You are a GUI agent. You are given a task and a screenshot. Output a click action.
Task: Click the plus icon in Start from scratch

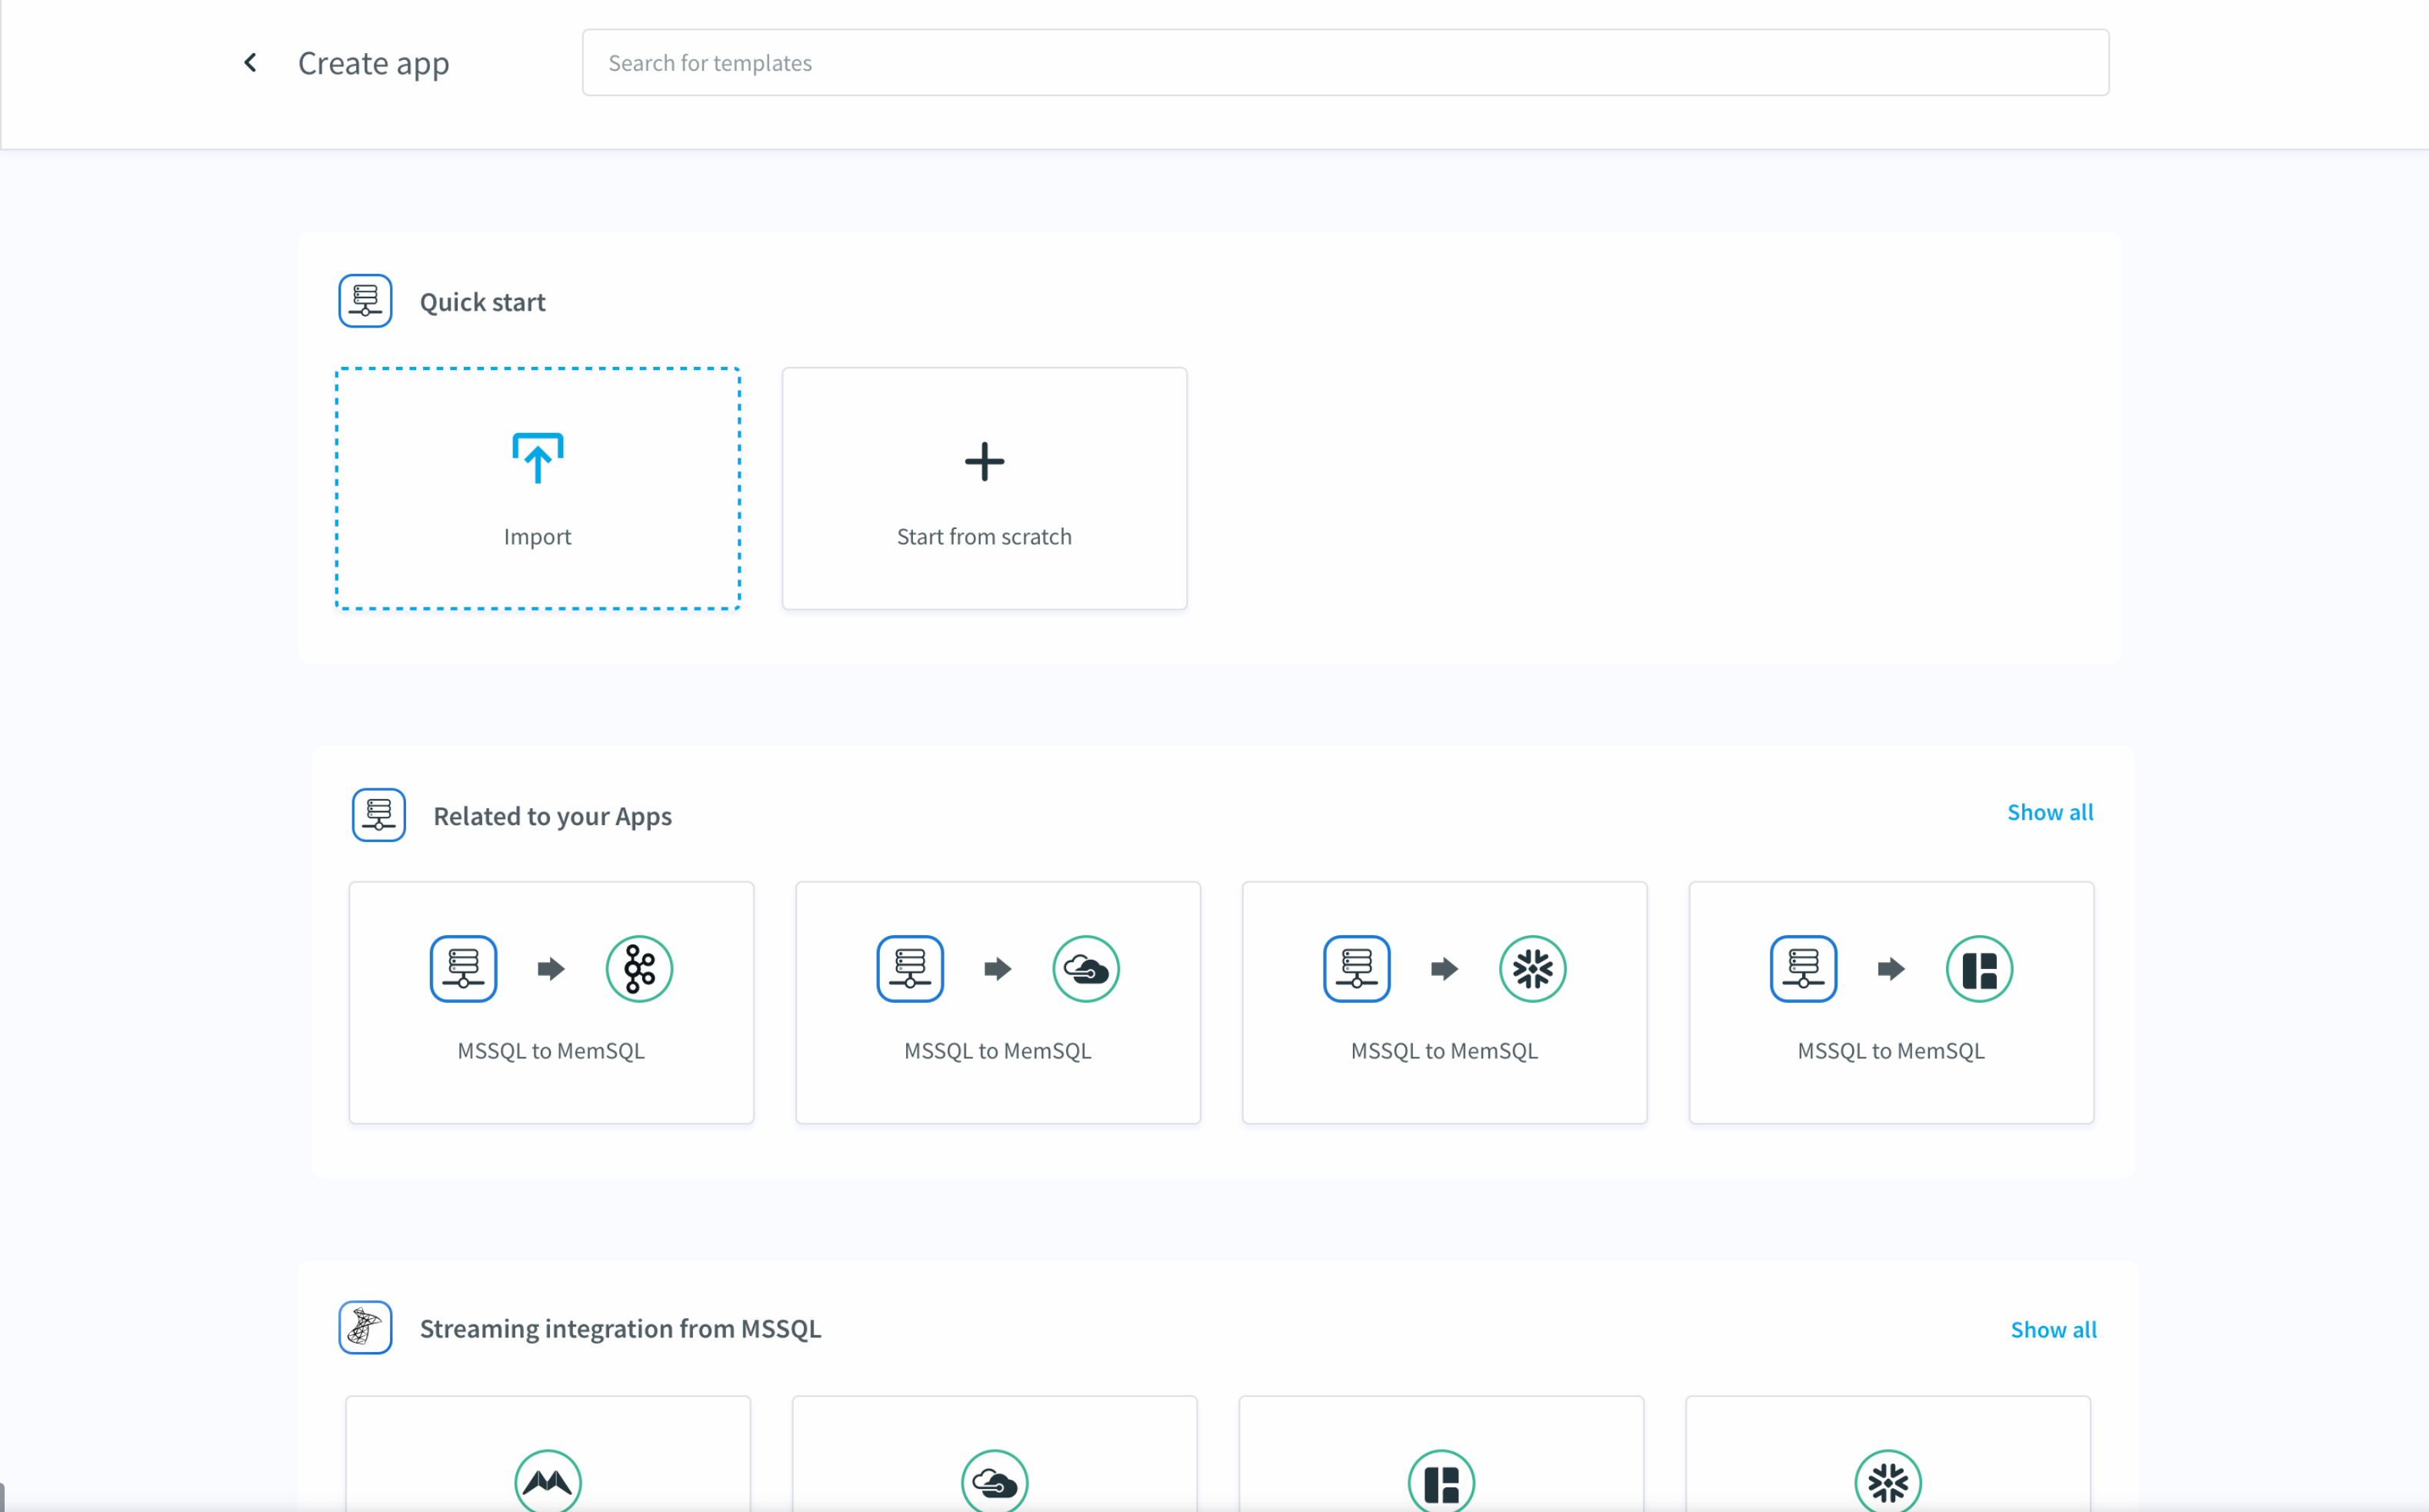click(x=984, y=461)
